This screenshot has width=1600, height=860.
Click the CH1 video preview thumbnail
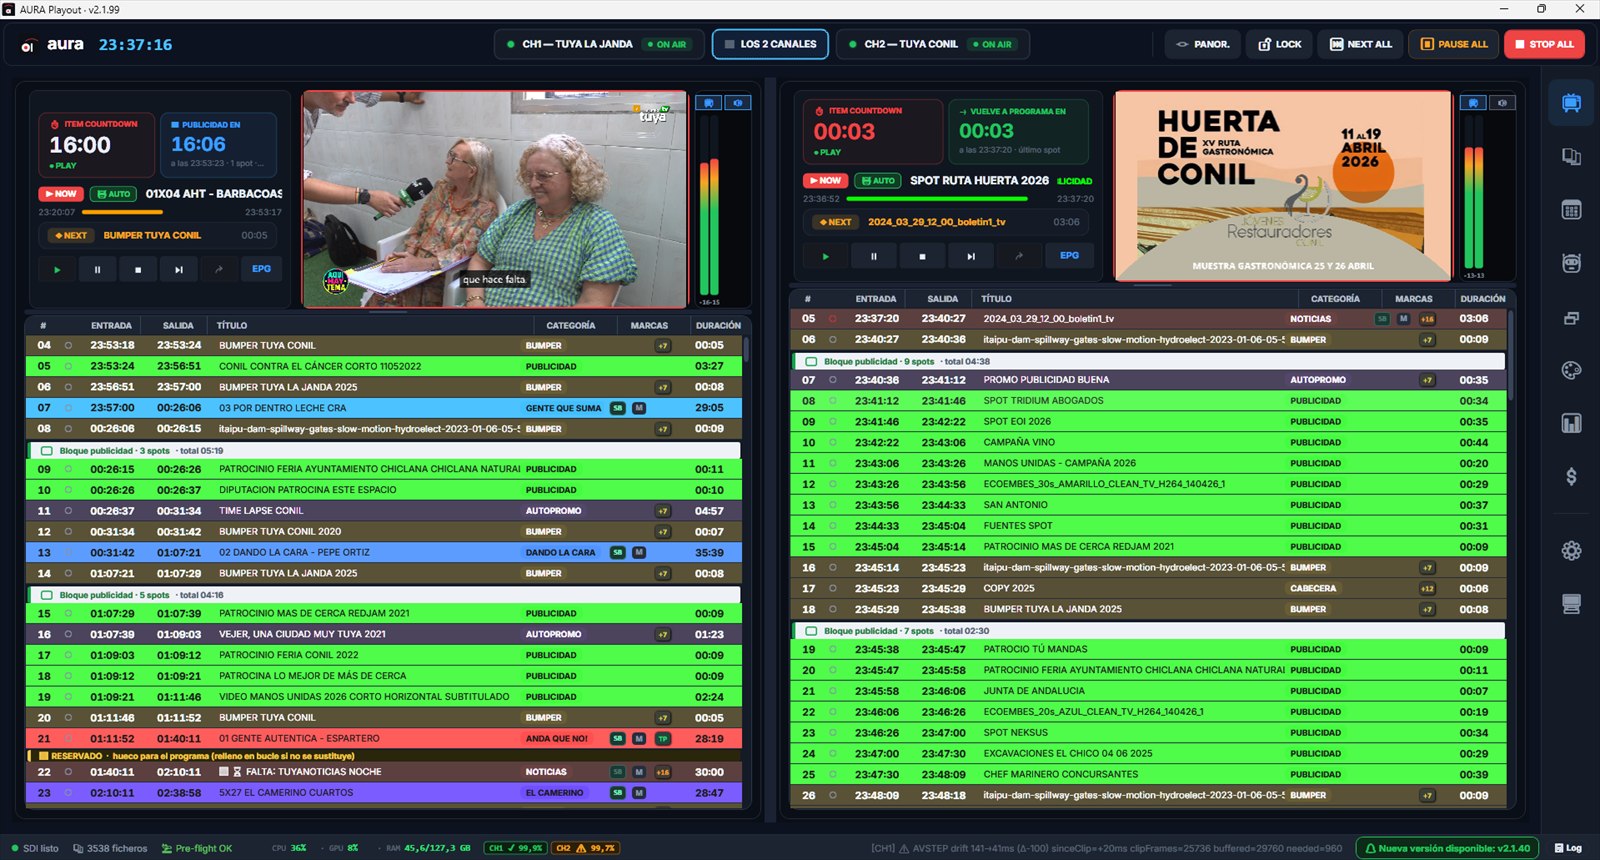(x=495, y=199)
